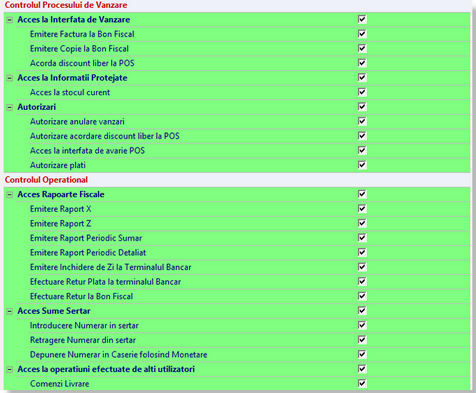This screenshot has width=476, height=393.
Task: Toggle Introducere Numerar in sertar checkbox
Action: [x=362, y=325]
